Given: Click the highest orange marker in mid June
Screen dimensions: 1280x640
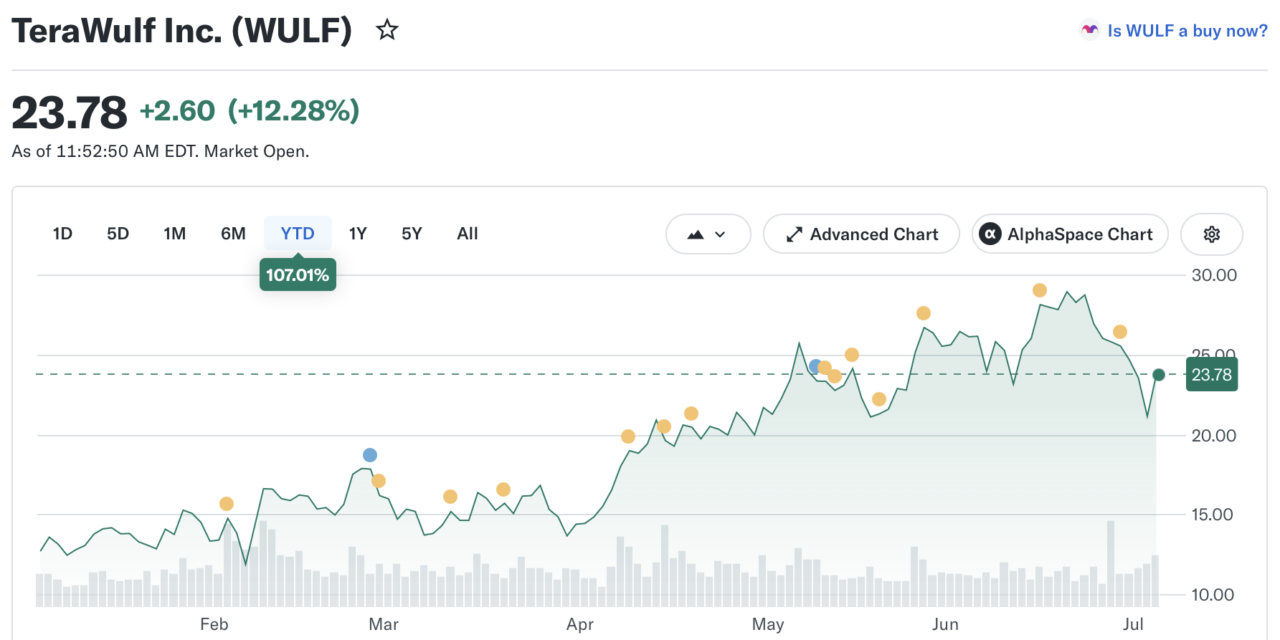Looking at the screenshot, I should coord(1039,290).
